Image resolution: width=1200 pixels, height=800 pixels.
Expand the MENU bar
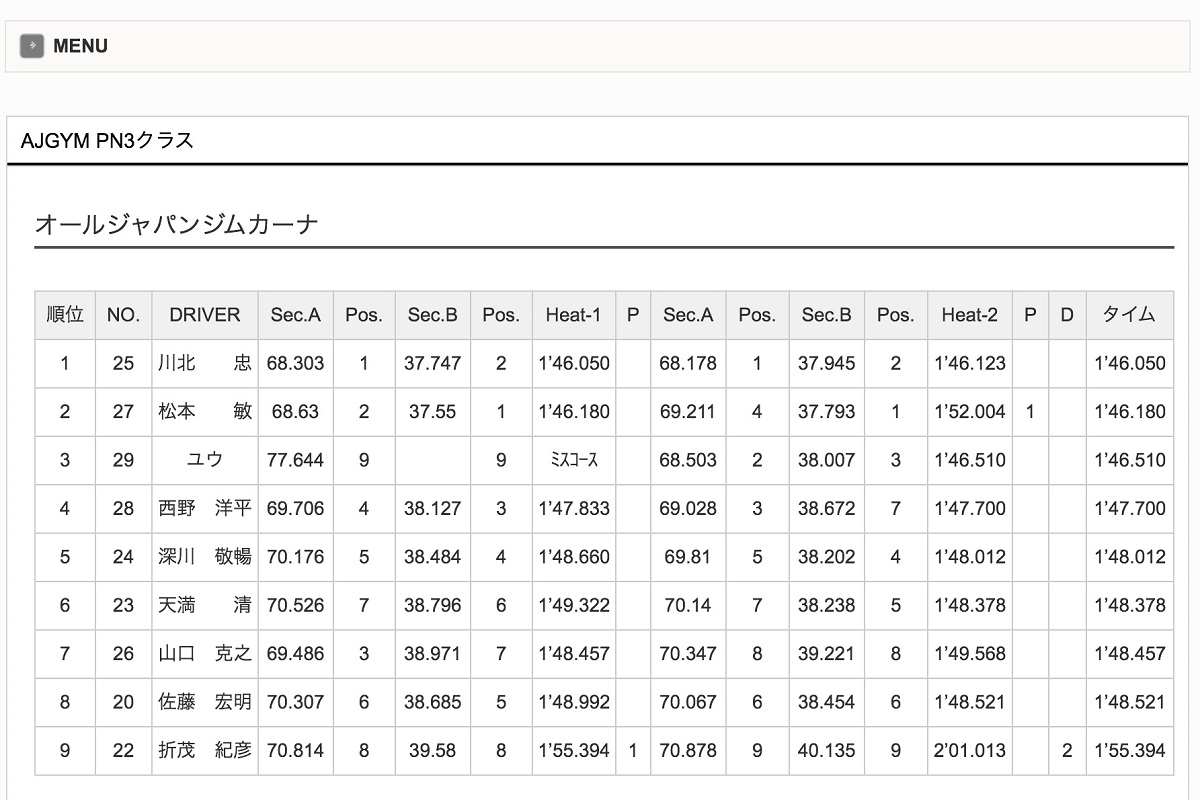(x=80, y=46)
